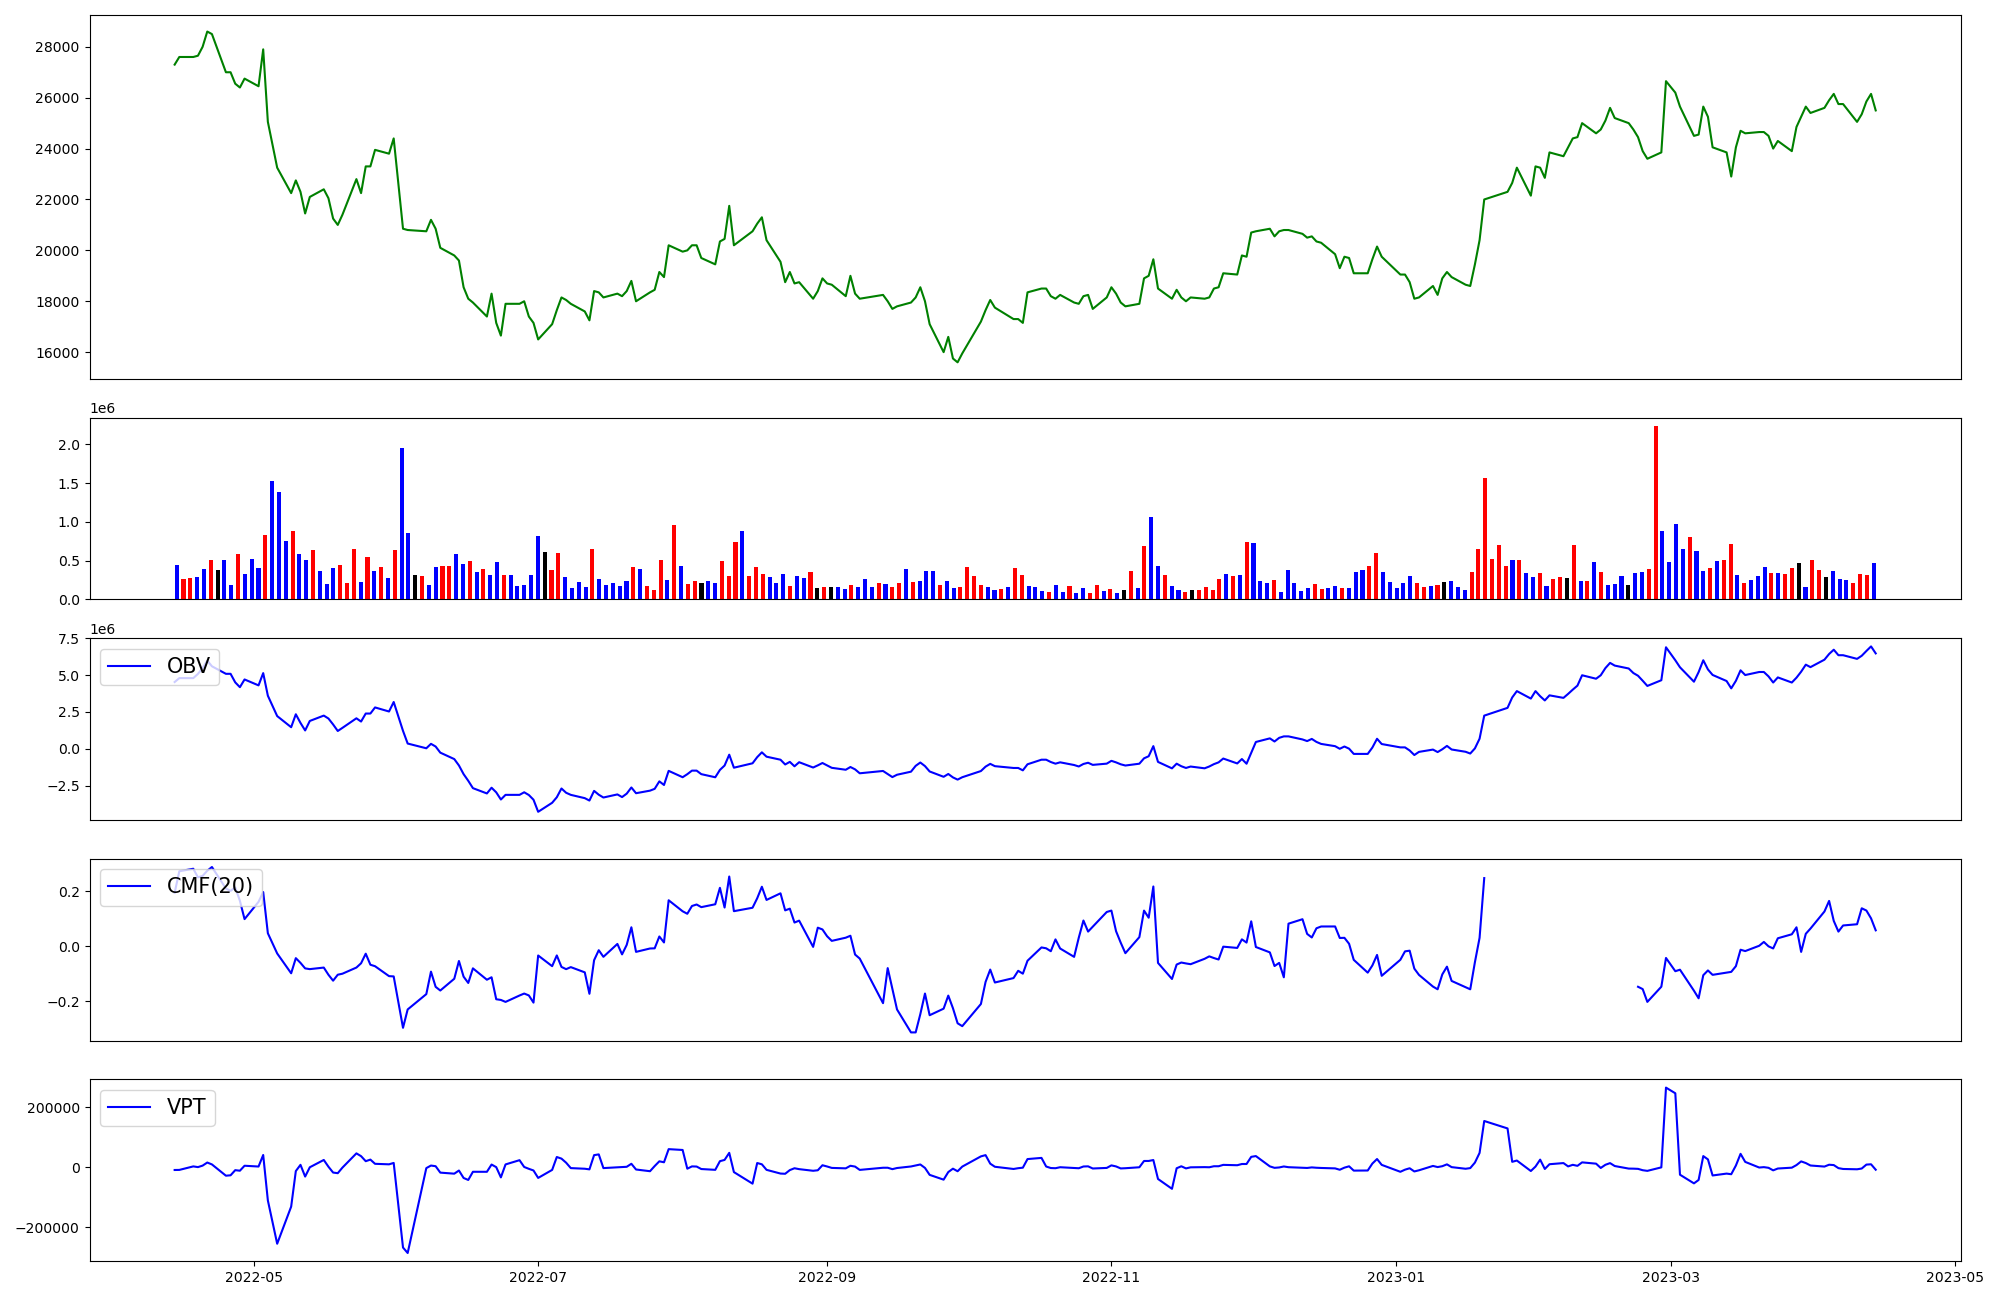Click the VPT legend label
The width and height of the screenshot is (2000, 1300).
tap(186, 1107)
